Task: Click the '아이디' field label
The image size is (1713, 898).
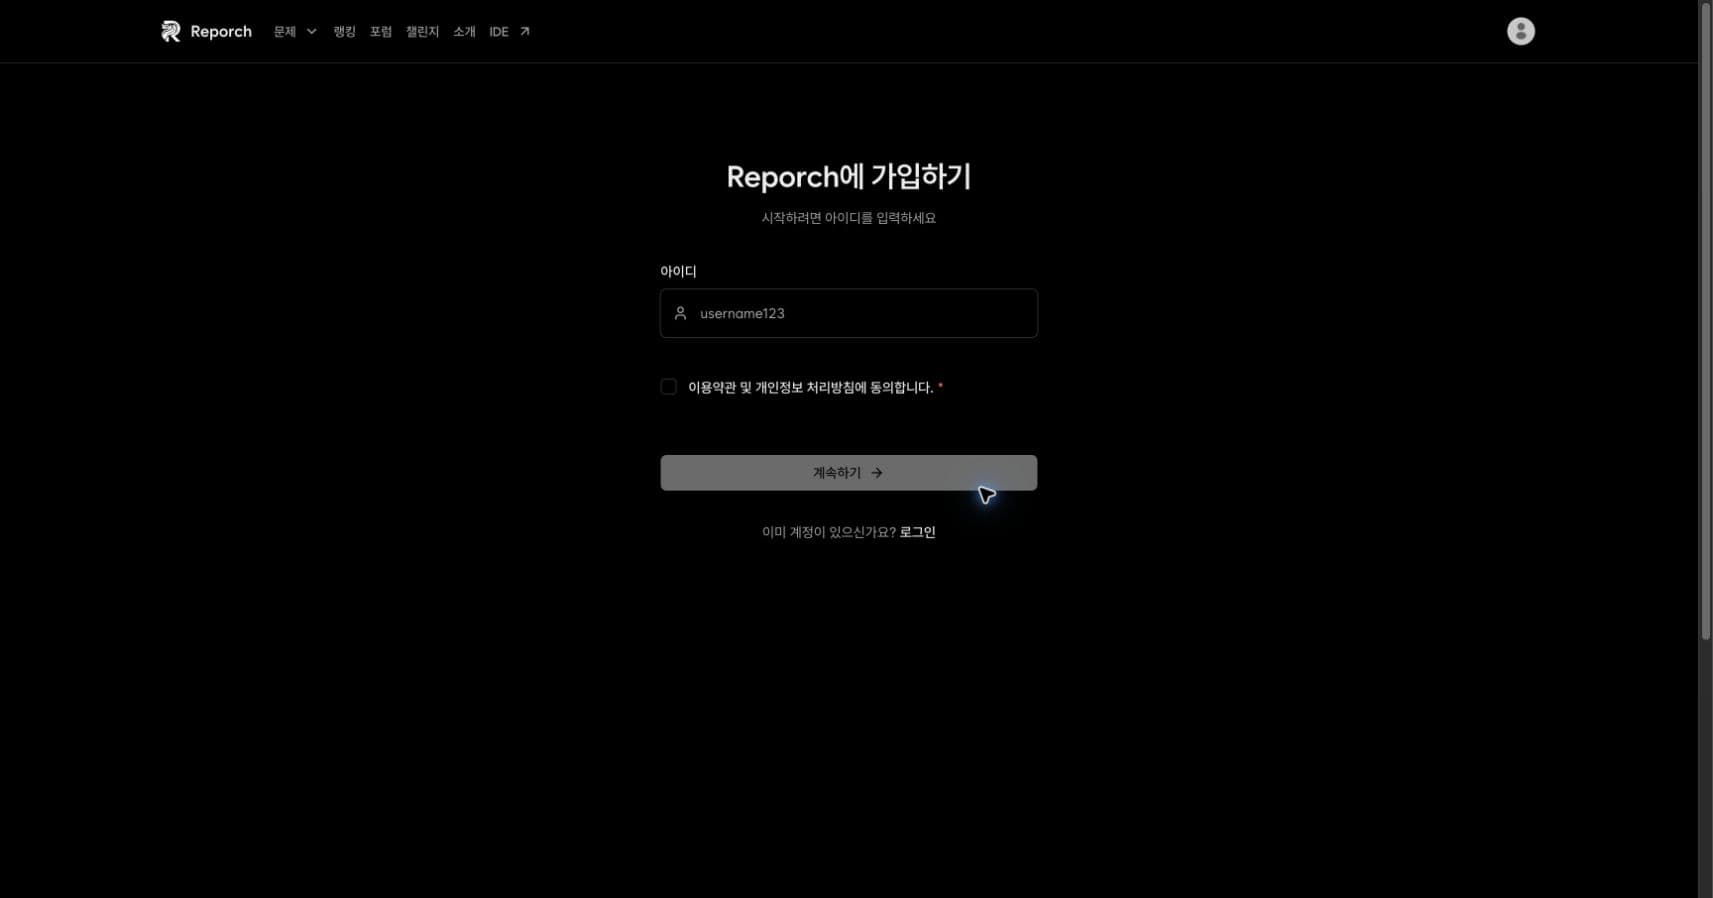Action: click(678, 271)
